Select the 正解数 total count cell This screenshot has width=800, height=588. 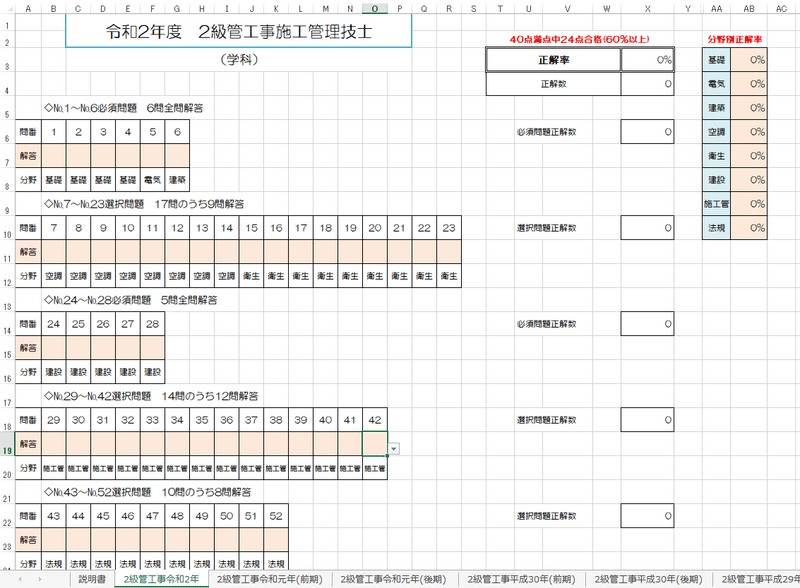[x=648, y=84]
